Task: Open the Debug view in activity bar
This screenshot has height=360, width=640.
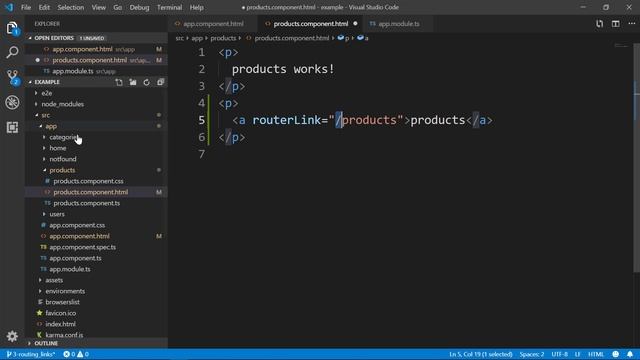Action: (12, 102)
